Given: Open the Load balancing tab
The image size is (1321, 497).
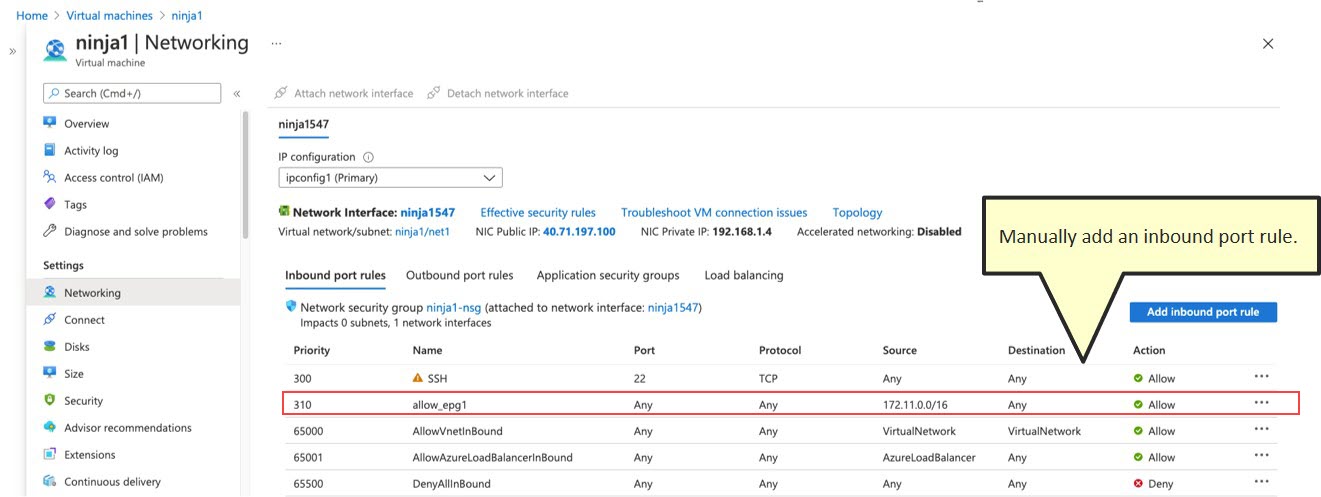Looking at the screenshot, I should tap(744, 275).
